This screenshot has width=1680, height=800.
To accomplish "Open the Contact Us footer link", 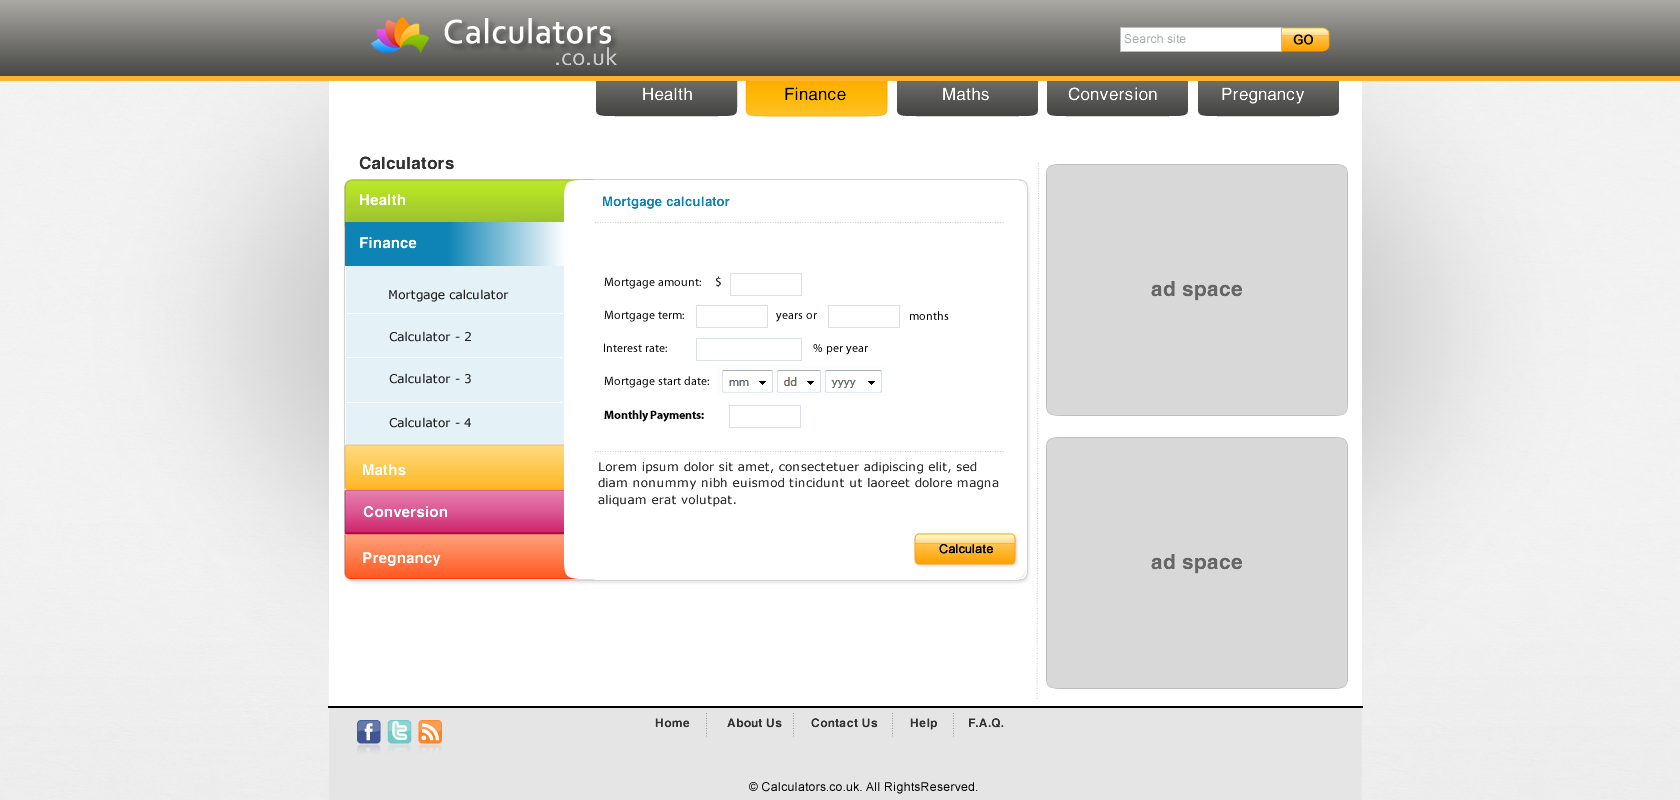I will 844,723.
